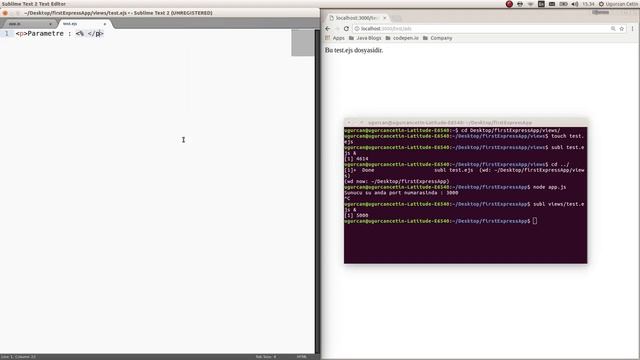Open the battery indicator
Image resolution: width=640 pixels, height=360 pixels.
click(563, 4)
